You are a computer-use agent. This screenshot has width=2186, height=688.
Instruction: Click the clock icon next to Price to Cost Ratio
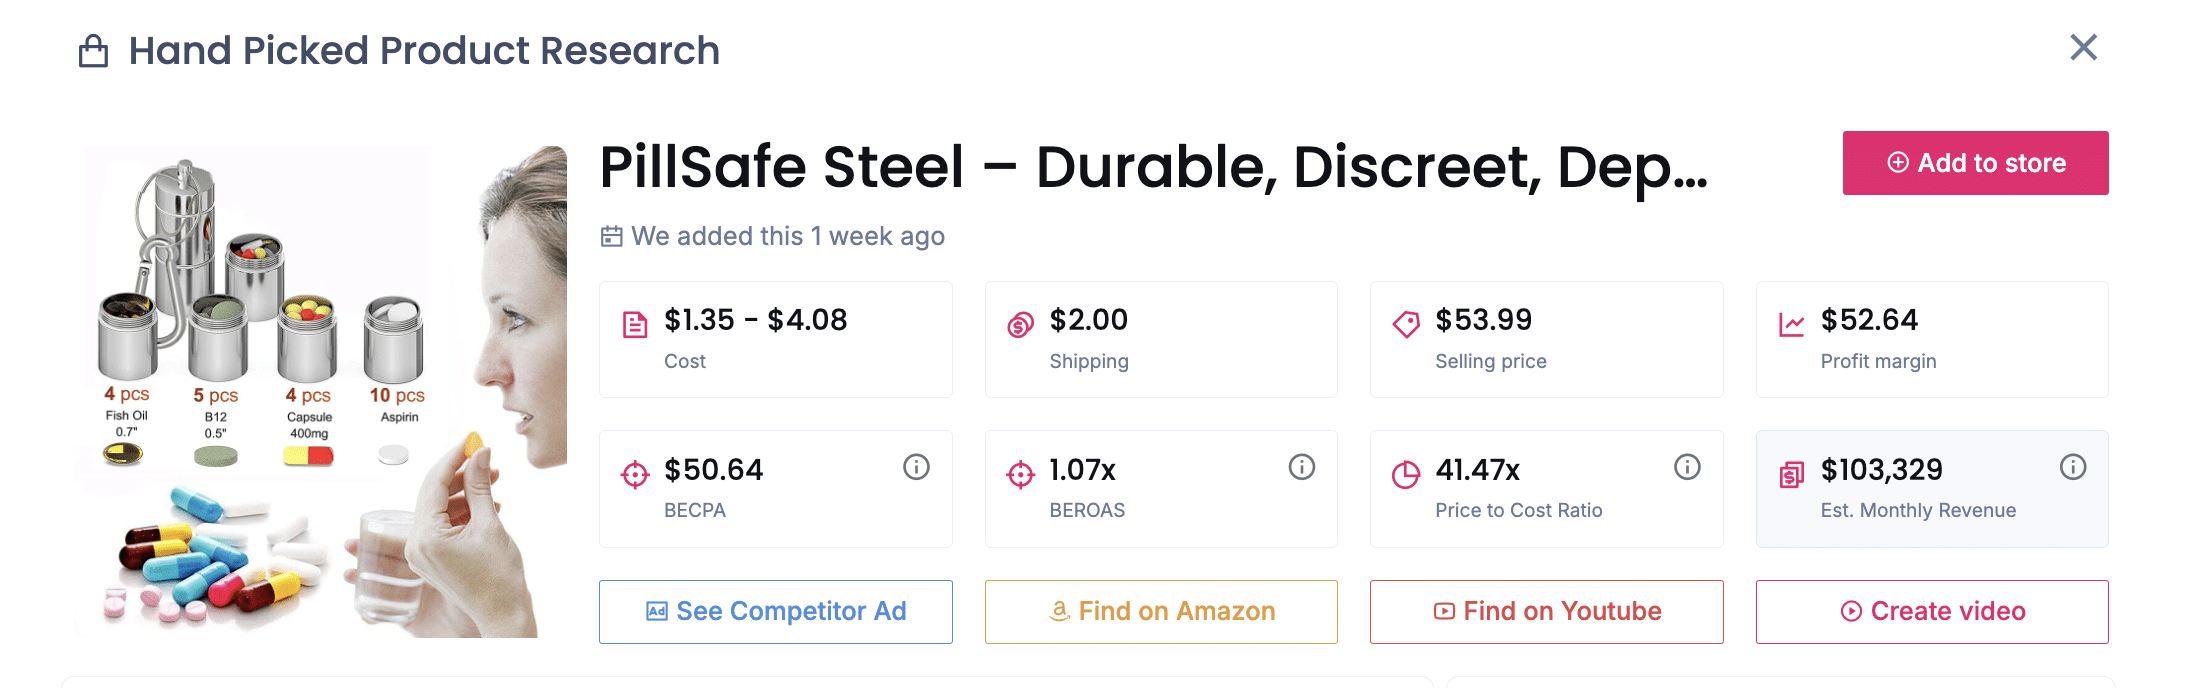coord(1406,473)
